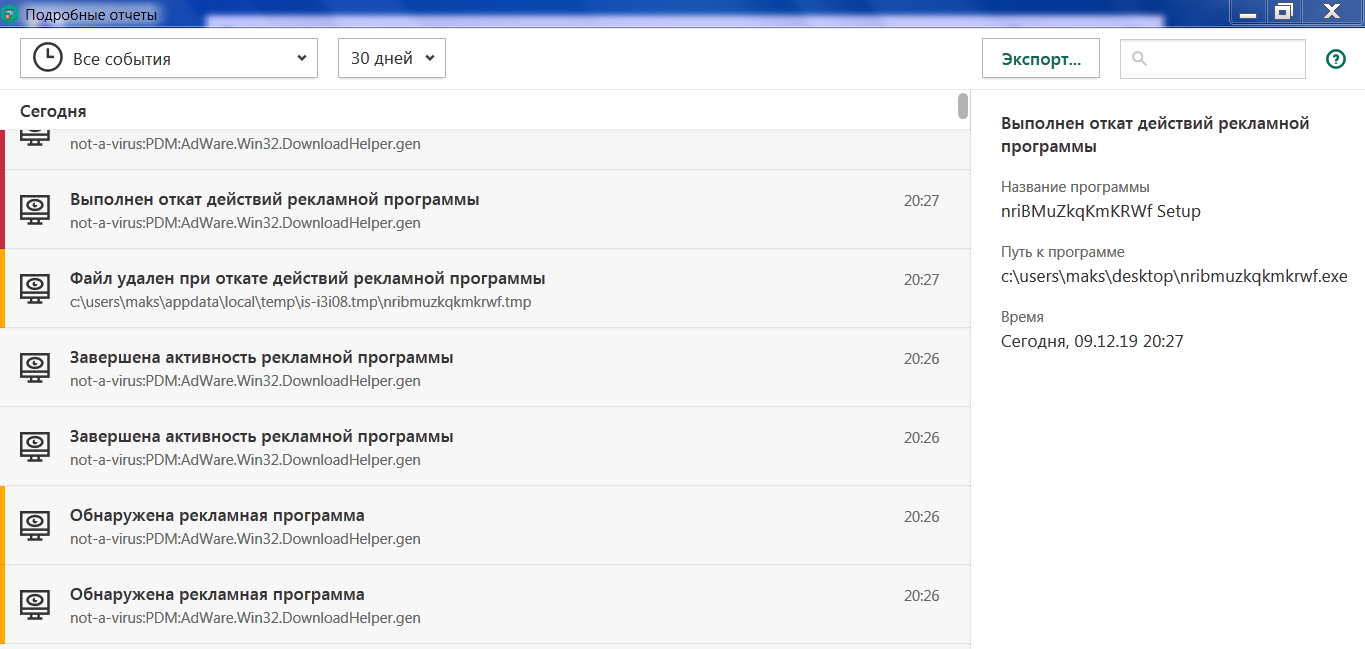Restore down the reports window
The width and height of the screenshot is (1365, 649).
coord(1284,12)
